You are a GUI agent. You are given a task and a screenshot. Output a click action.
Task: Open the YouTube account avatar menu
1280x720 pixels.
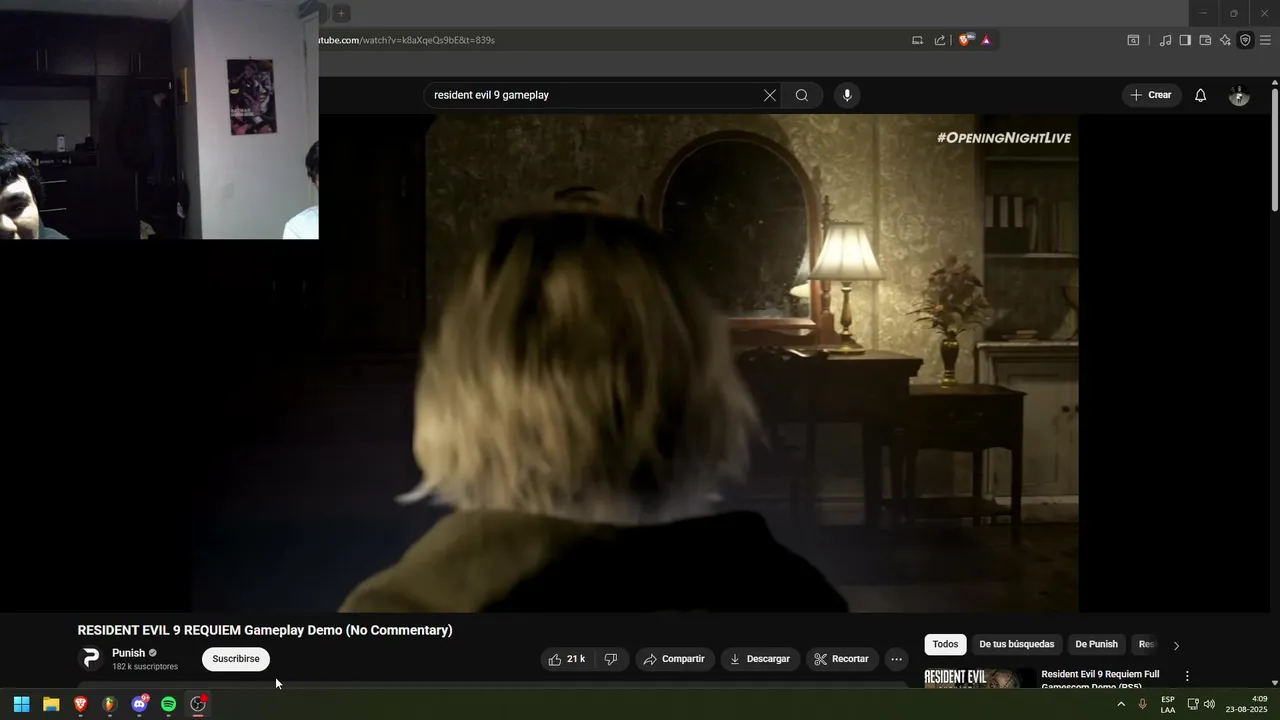pos(1239,95)
